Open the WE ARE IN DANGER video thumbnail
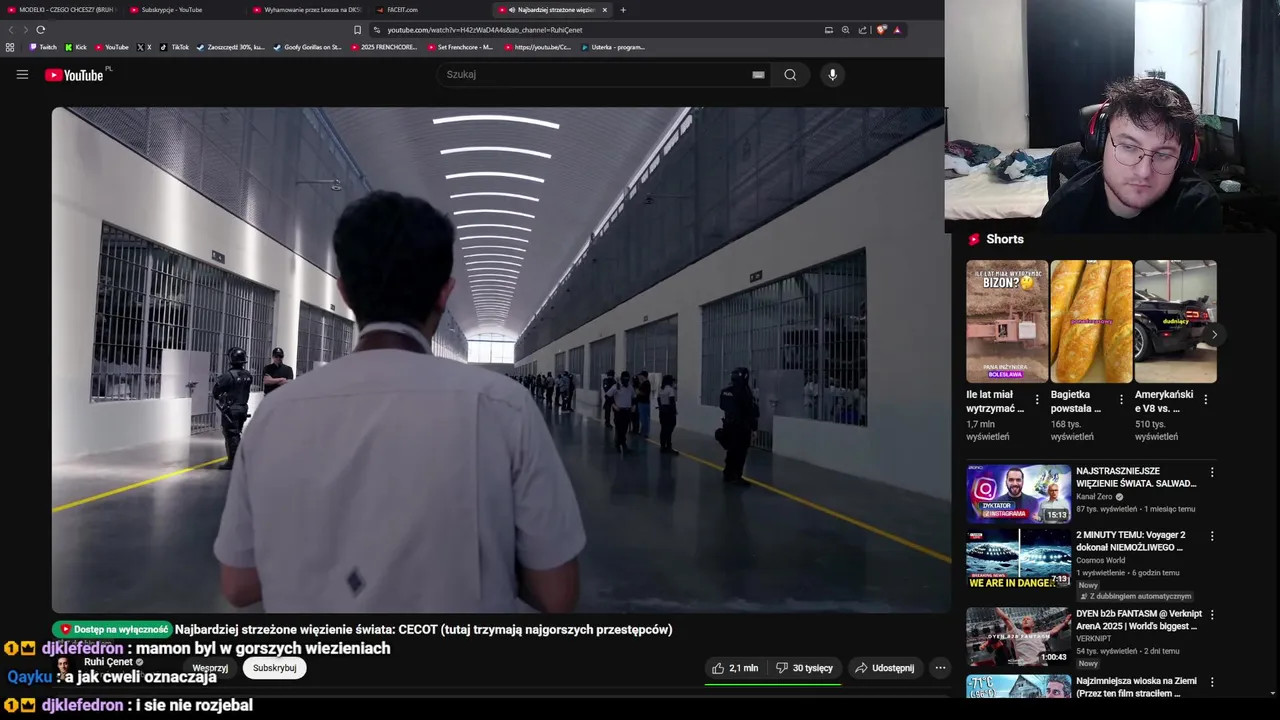 (1018, 558)
